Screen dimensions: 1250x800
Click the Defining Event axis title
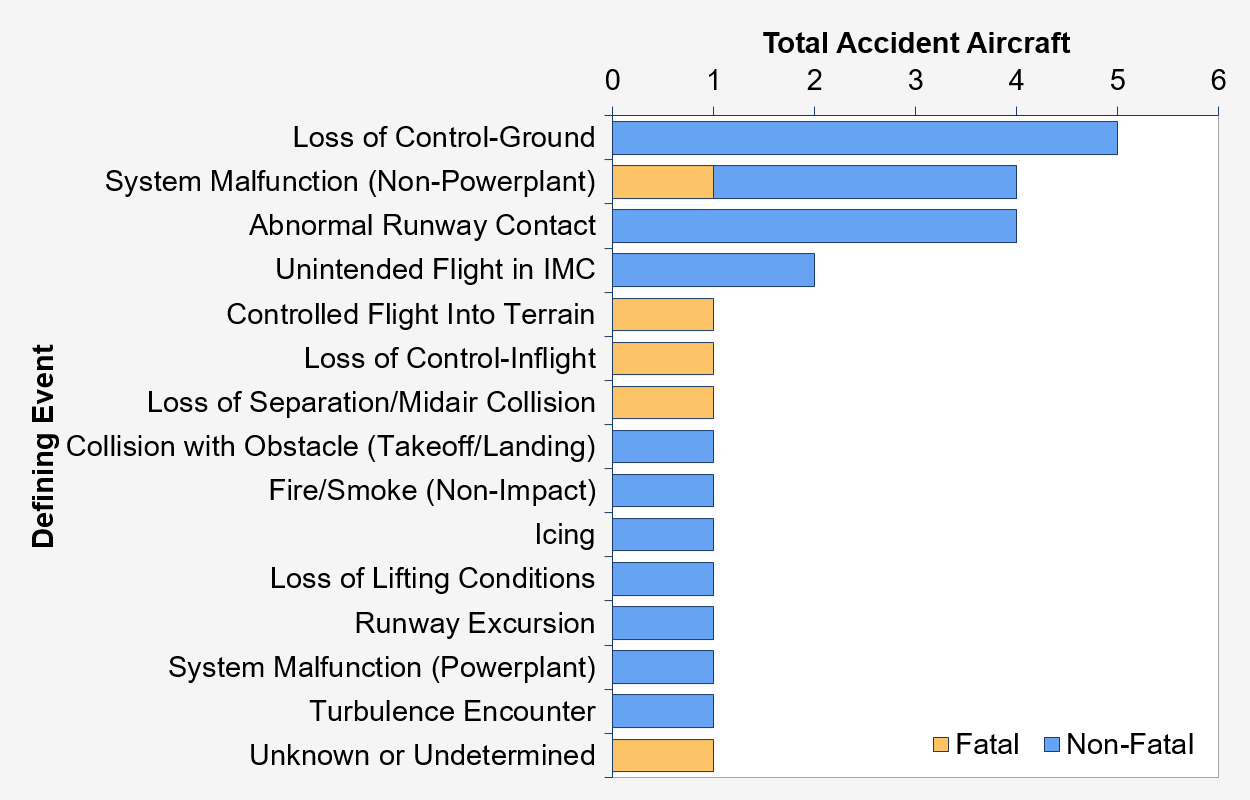coord(42,446)
